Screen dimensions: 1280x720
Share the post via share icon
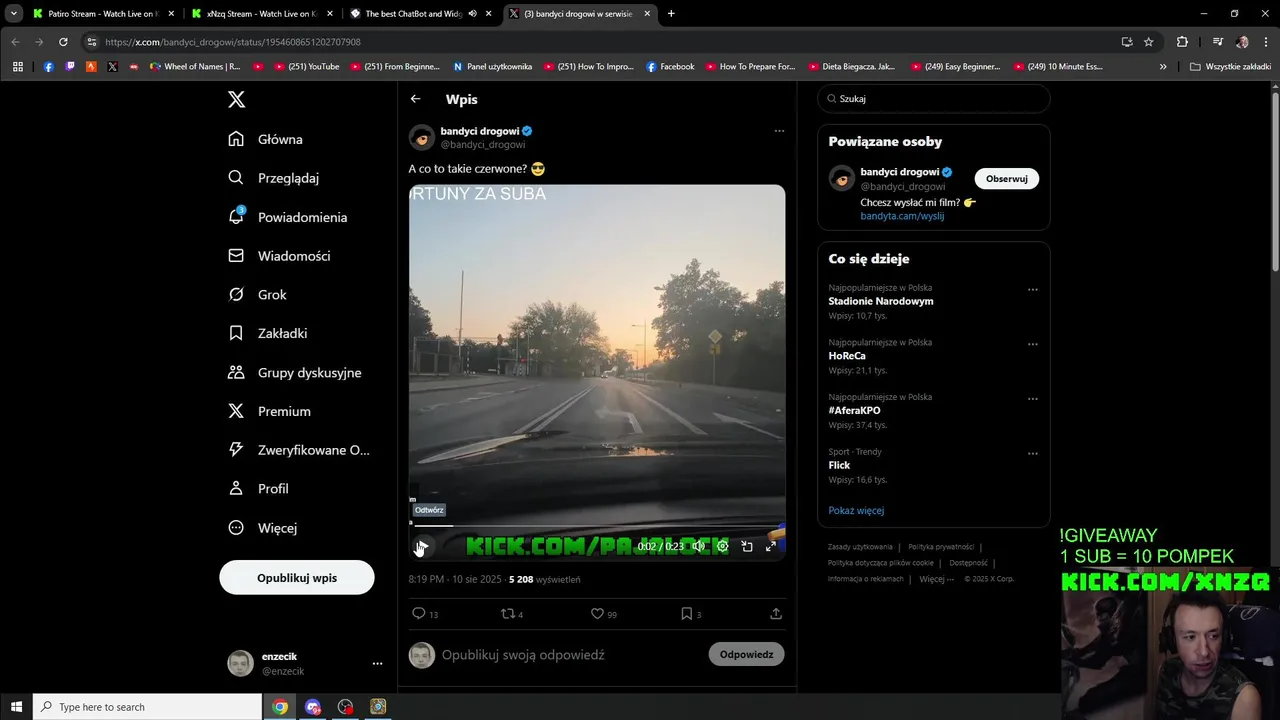click(x=776, y=614)
